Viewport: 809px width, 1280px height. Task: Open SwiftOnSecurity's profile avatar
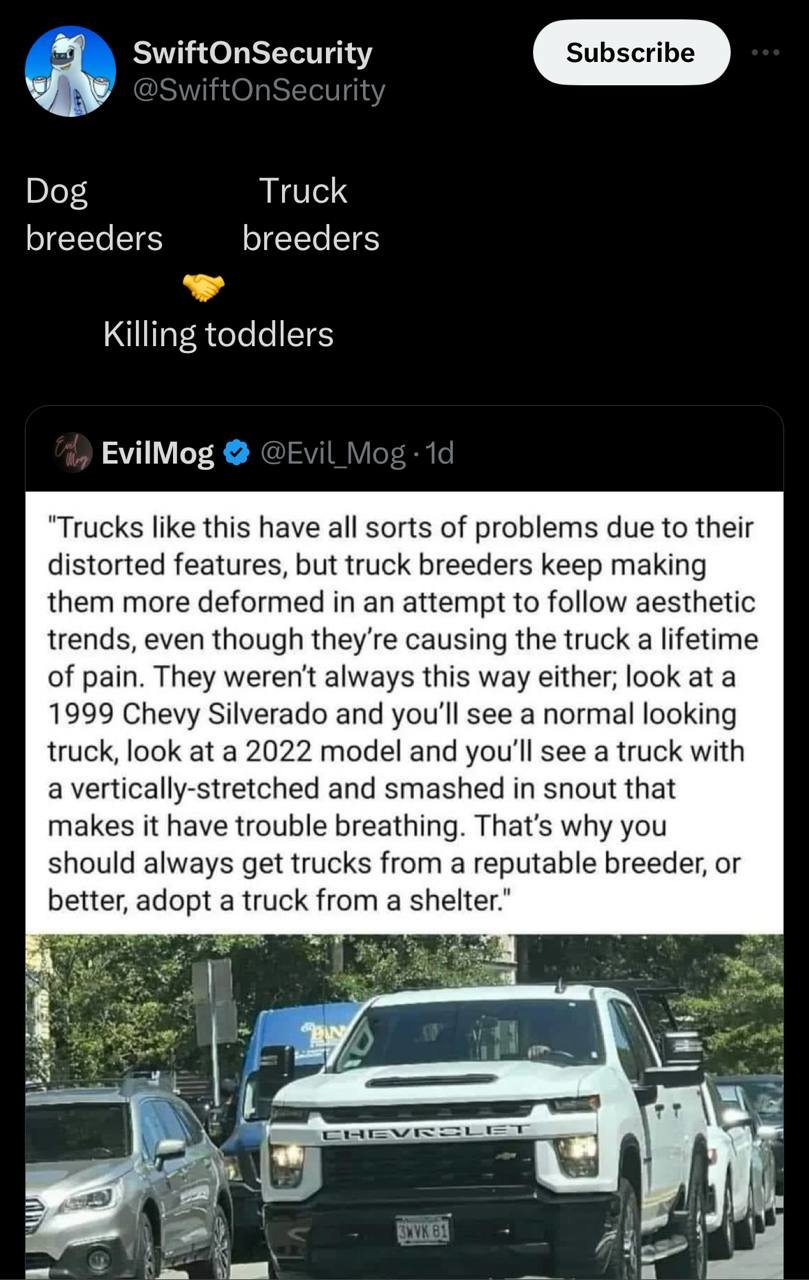point(70,71)
